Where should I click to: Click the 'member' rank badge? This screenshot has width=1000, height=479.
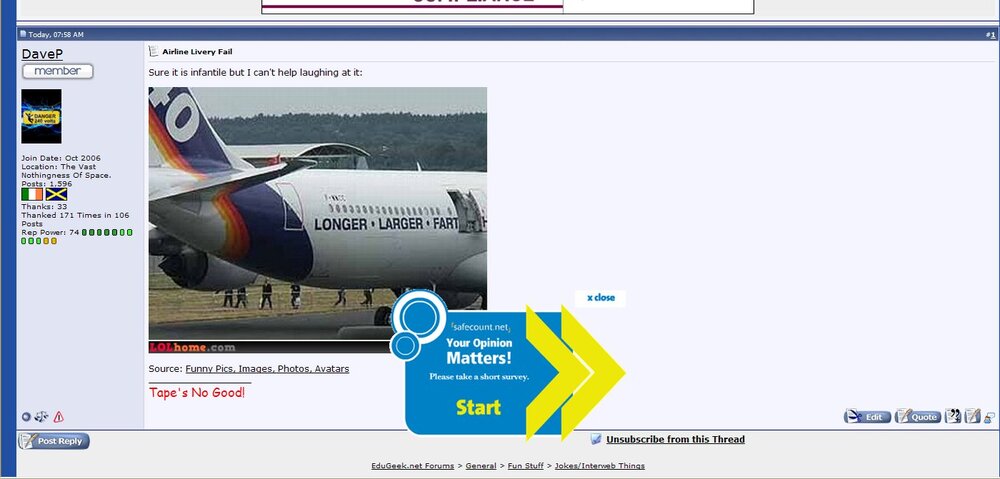tap(57, 71)
